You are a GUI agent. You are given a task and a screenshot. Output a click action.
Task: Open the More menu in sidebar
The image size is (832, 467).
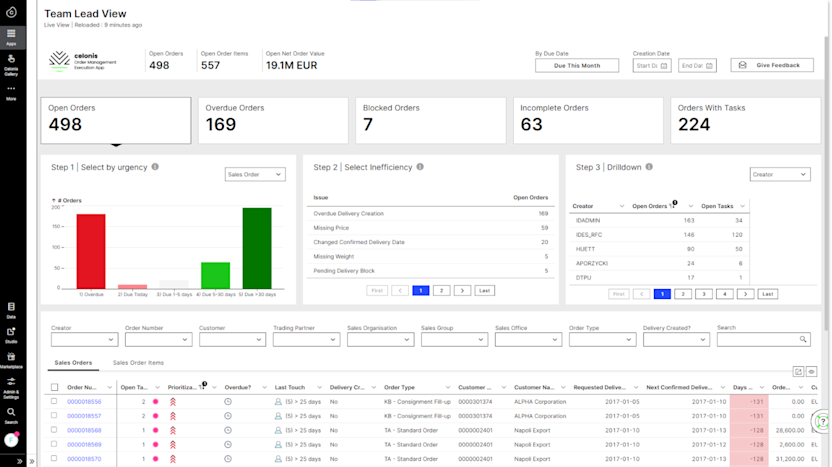coord(11,92)
